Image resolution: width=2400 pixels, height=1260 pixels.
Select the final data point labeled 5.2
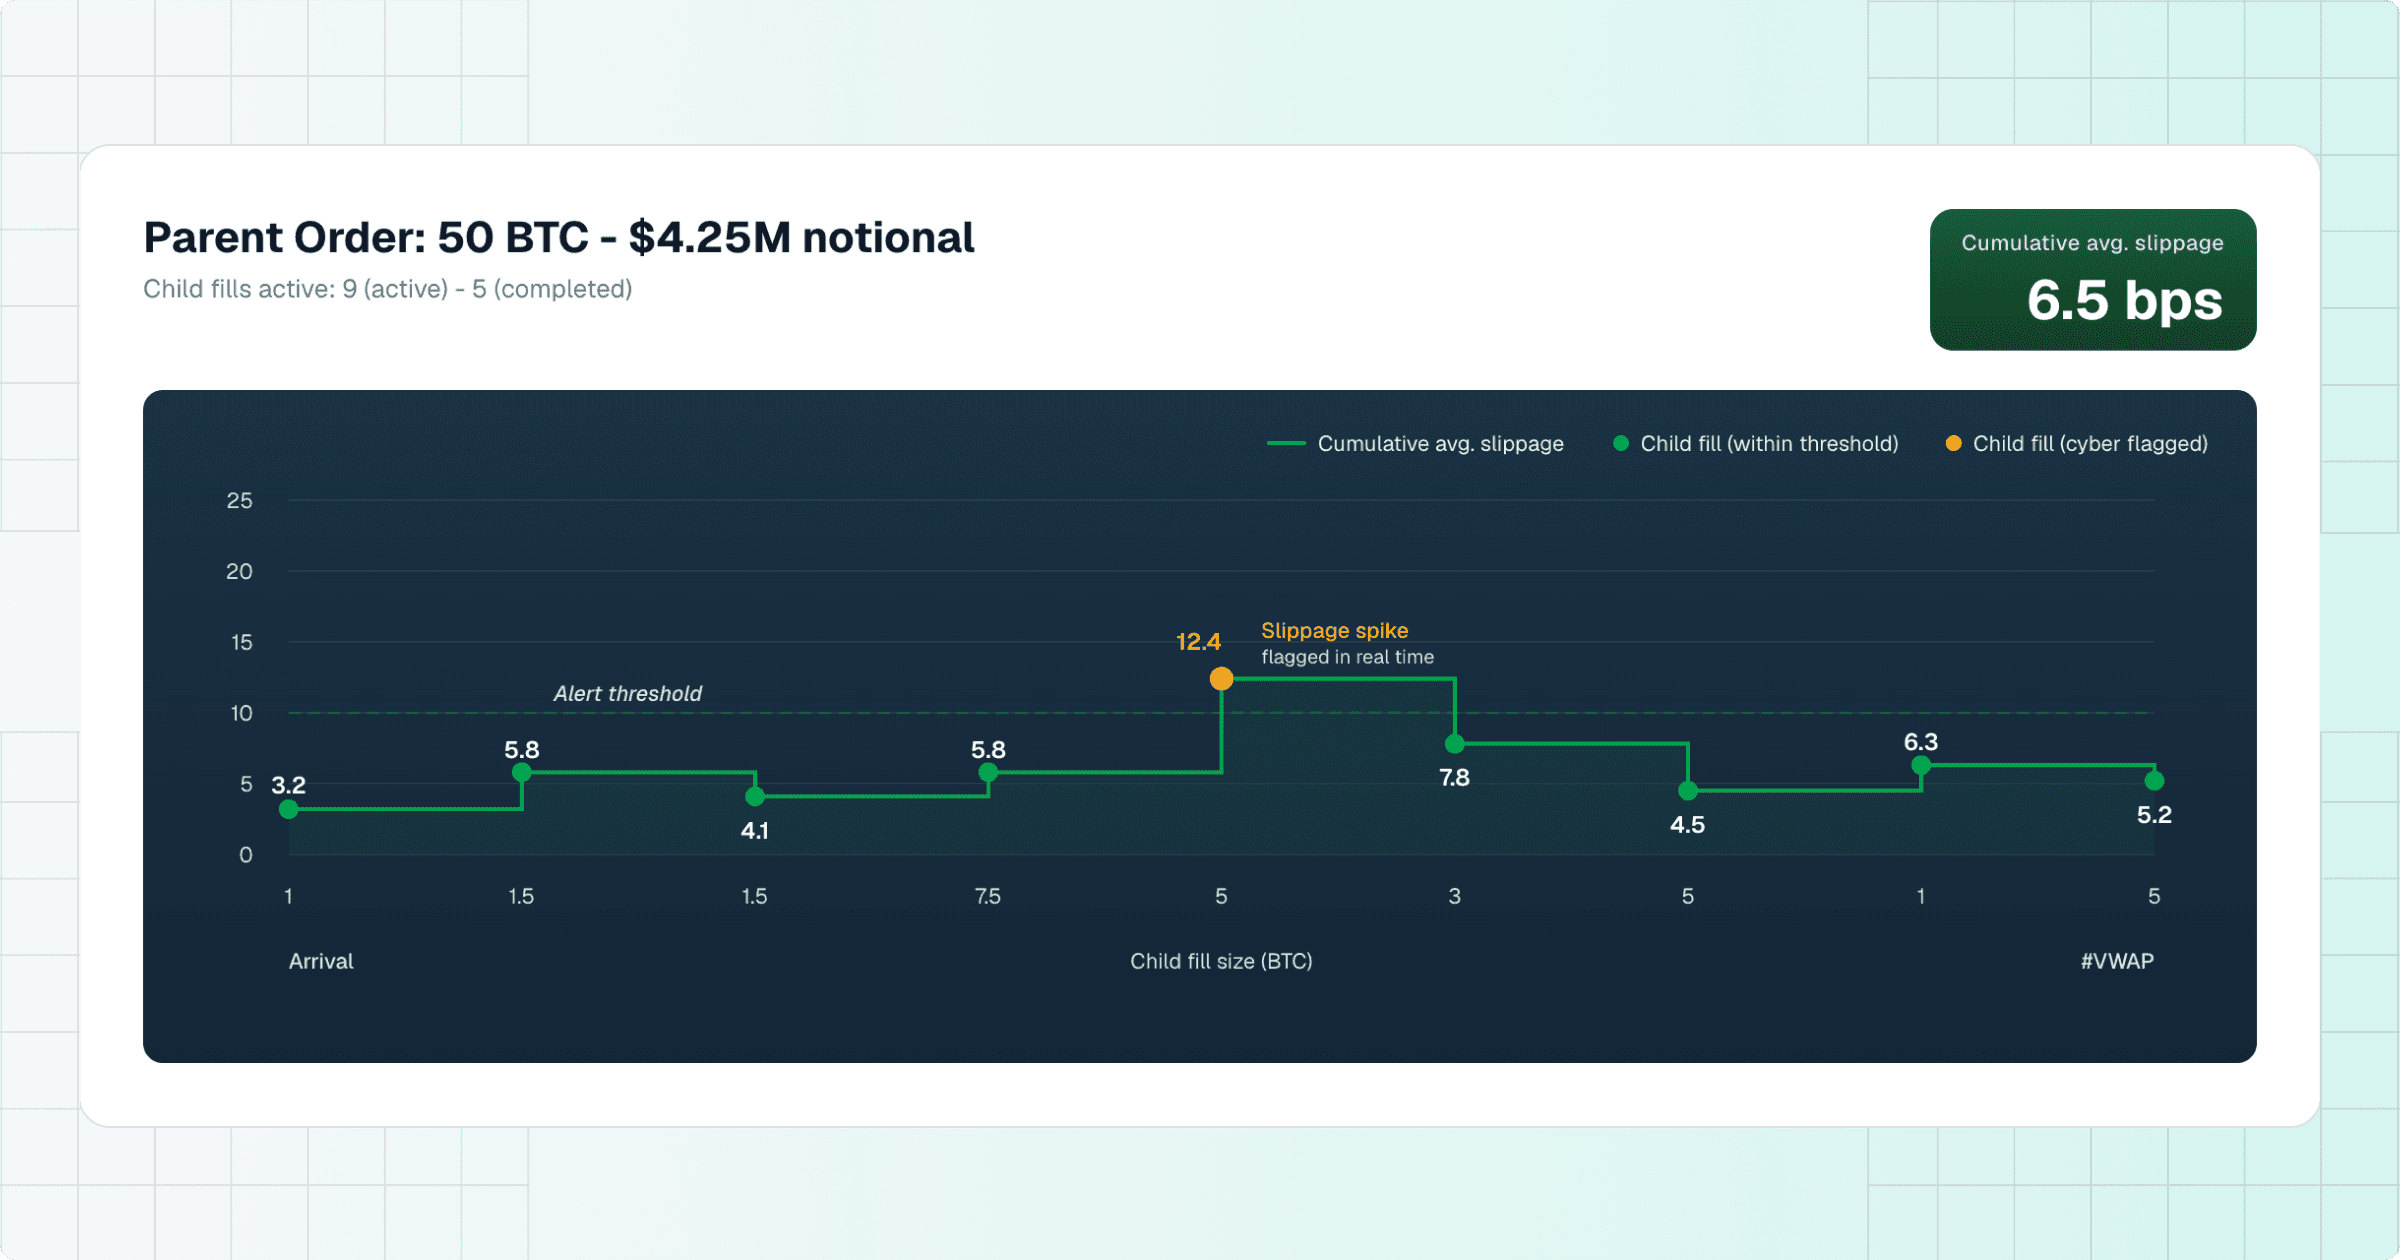pyautogui.click(x=2154, y=780)
